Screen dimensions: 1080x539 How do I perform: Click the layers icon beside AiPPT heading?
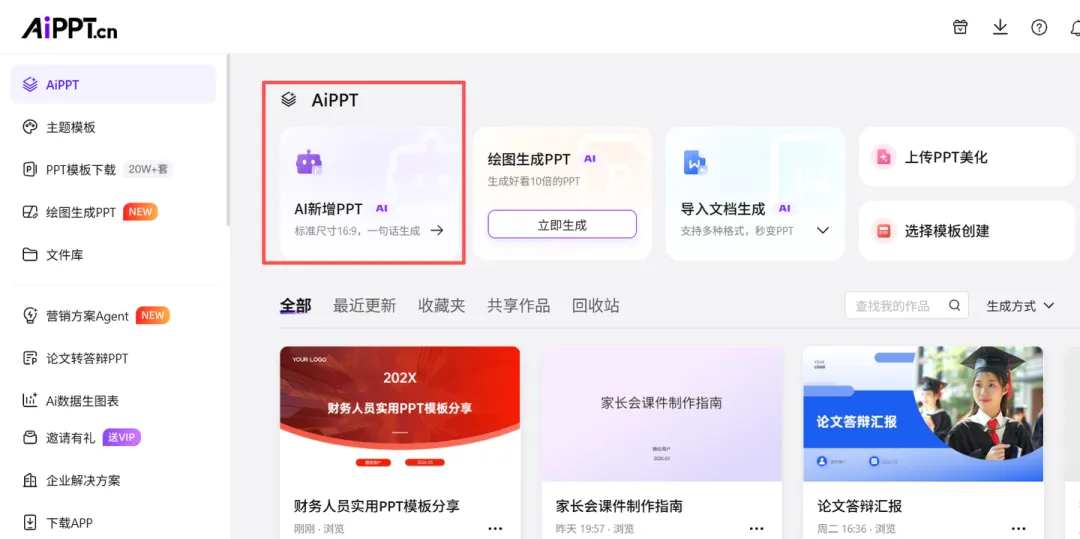pyautogui.click(x=289, y=100)
